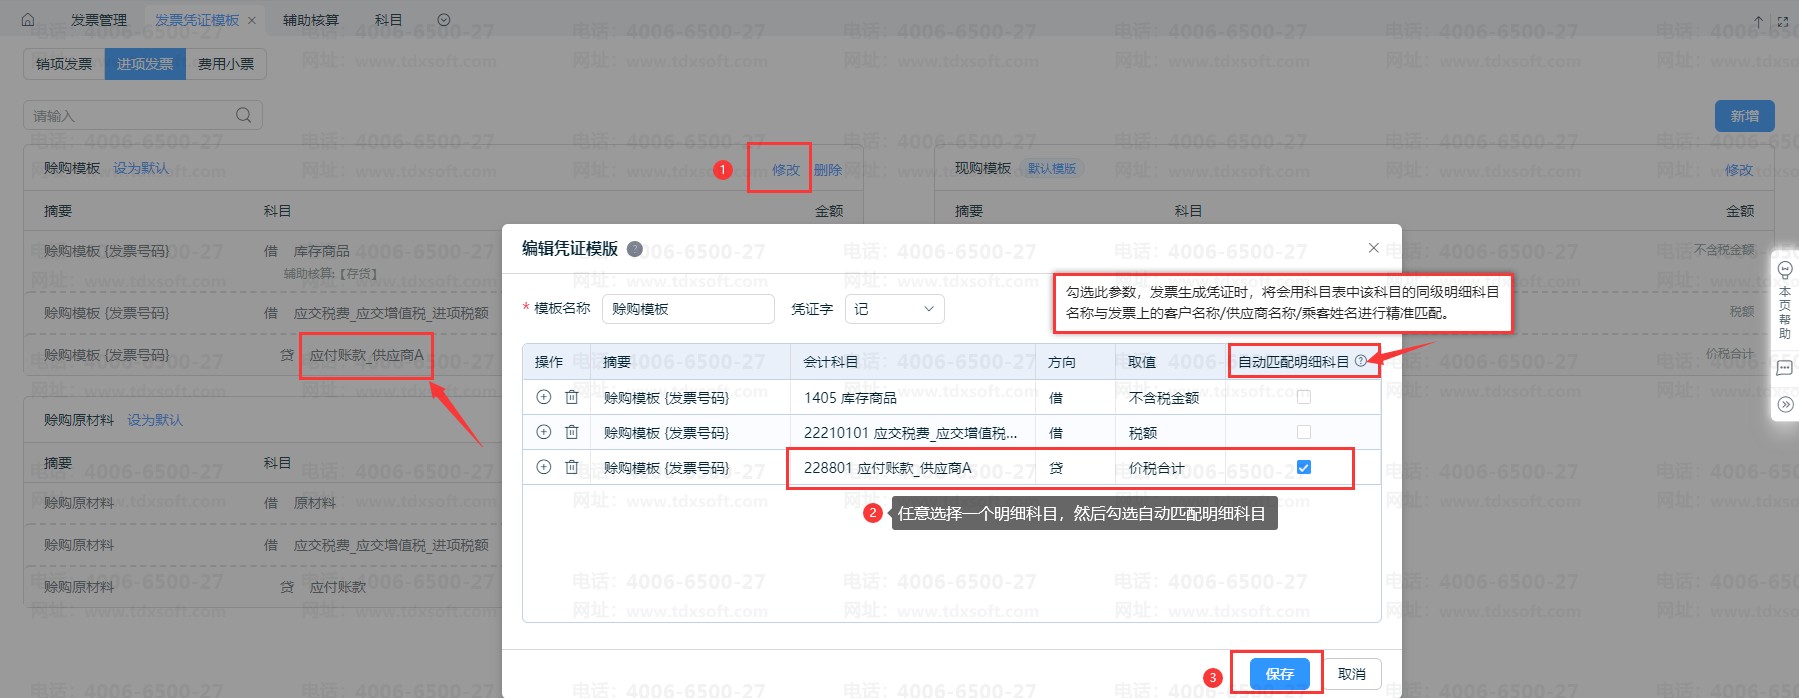1799x698 pixels.
Task: Expand the right sidebar double-arrow icon
Action: (1785, 405)
